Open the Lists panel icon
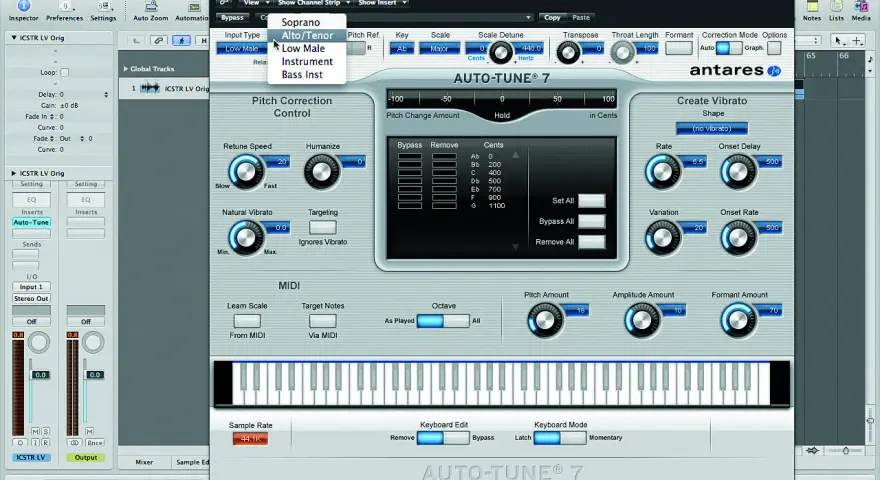 pyautogui.click(x=836, y=6)
